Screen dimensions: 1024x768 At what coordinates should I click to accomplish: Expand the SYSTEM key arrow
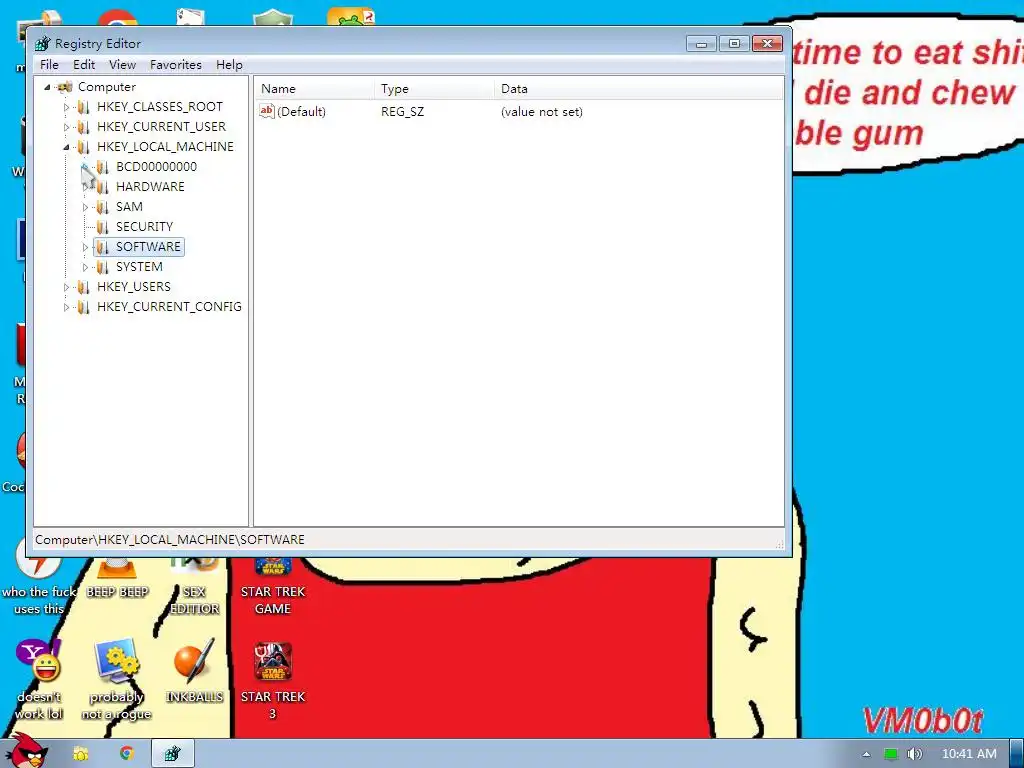click(85, 267)
